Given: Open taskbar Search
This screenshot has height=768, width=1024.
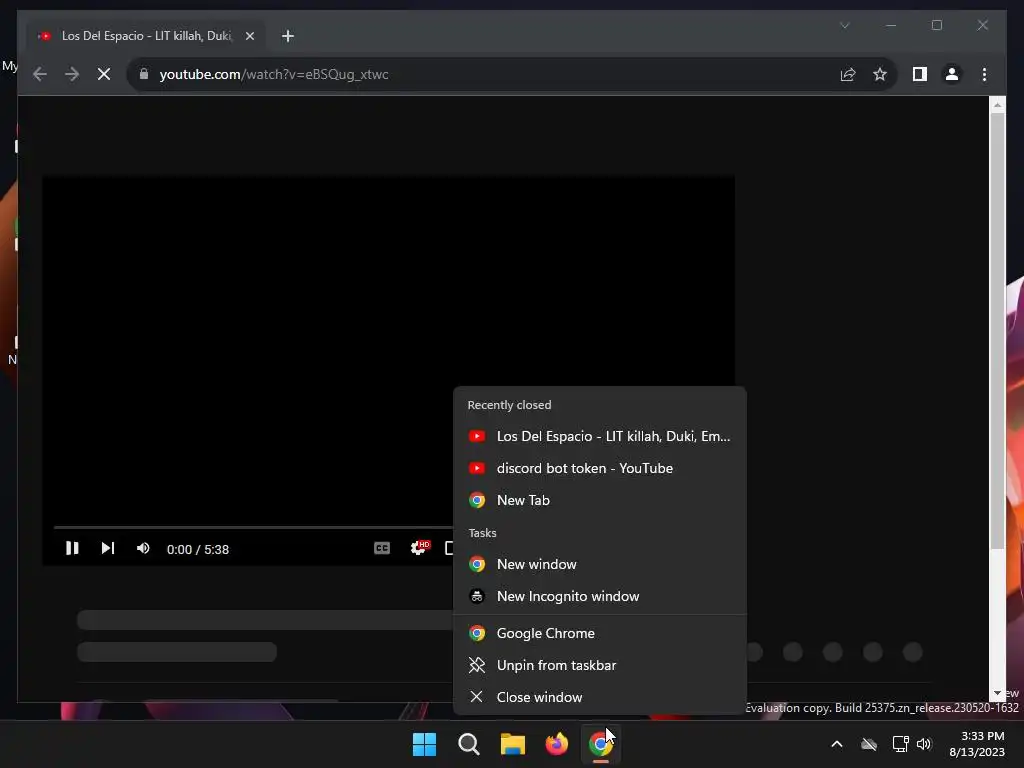Looking at the screenshot, I should [x=468, y=744].
